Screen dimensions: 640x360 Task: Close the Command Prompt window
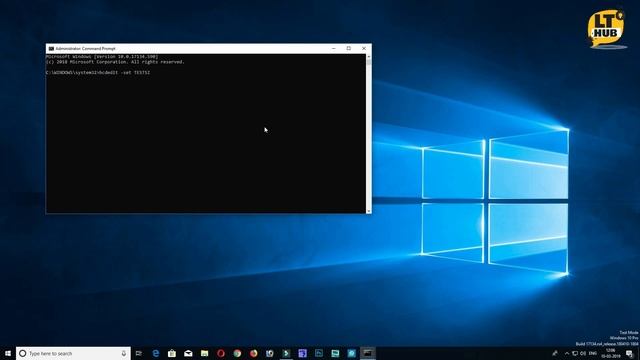pos(364,49)
